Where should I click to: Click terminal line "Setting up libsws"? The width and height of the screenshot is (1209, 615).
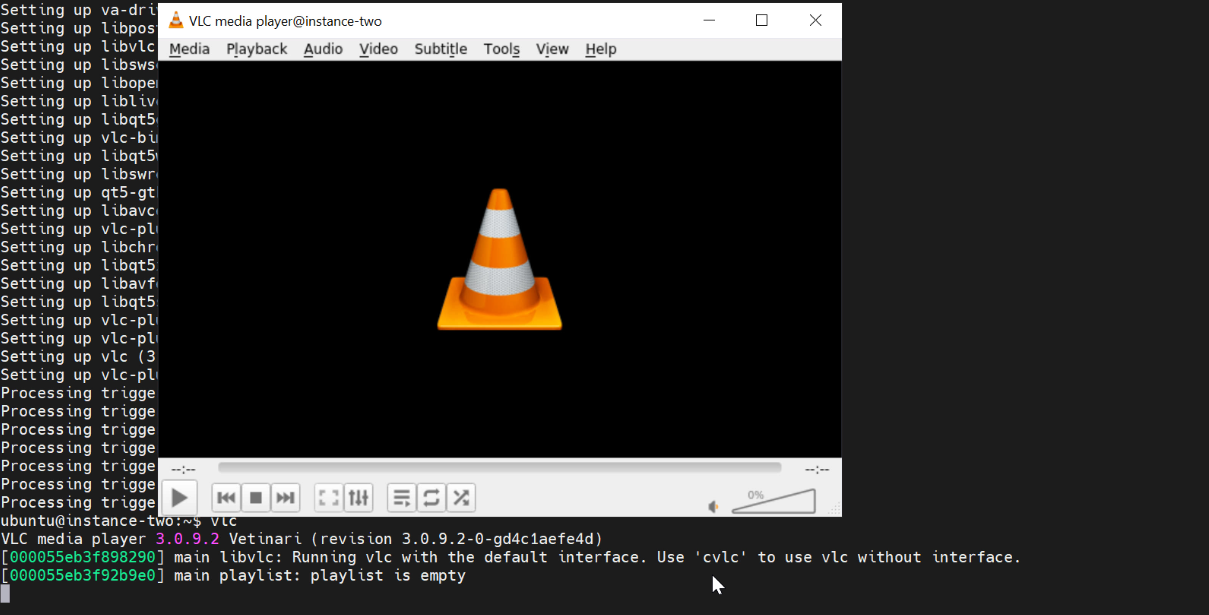click(79, 64)
